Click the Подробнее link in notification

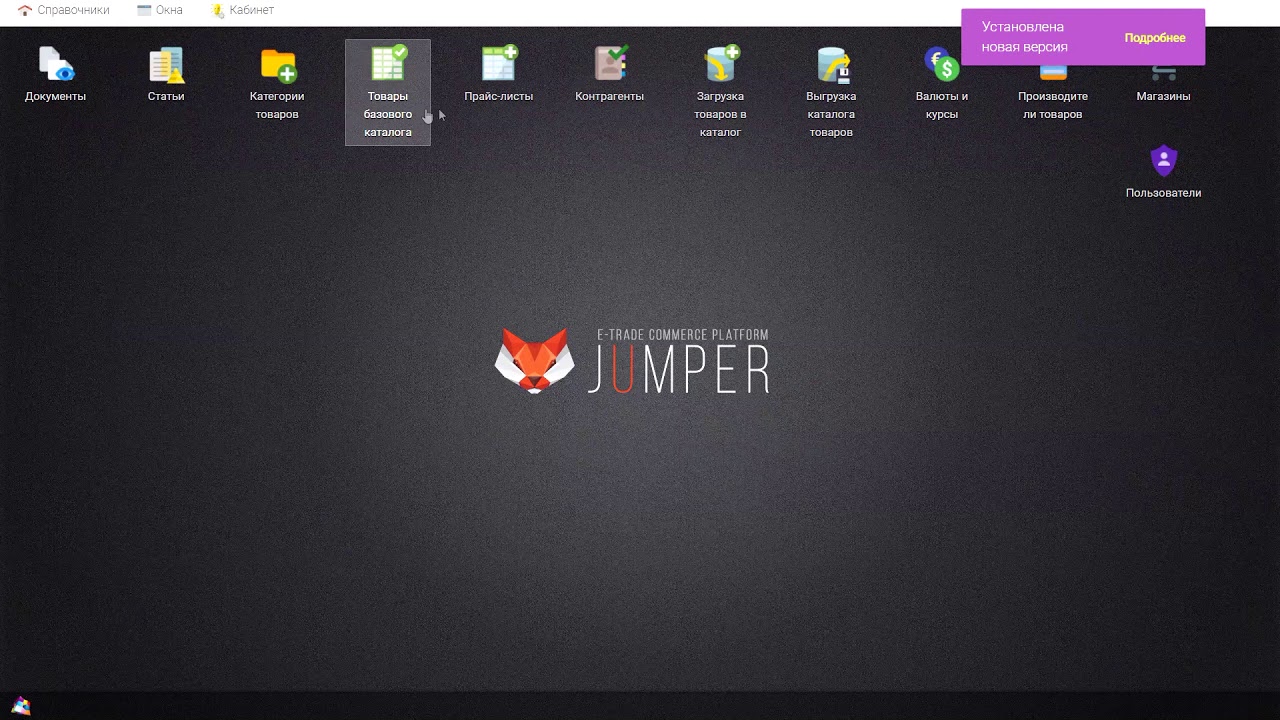tap(1155, 38)
